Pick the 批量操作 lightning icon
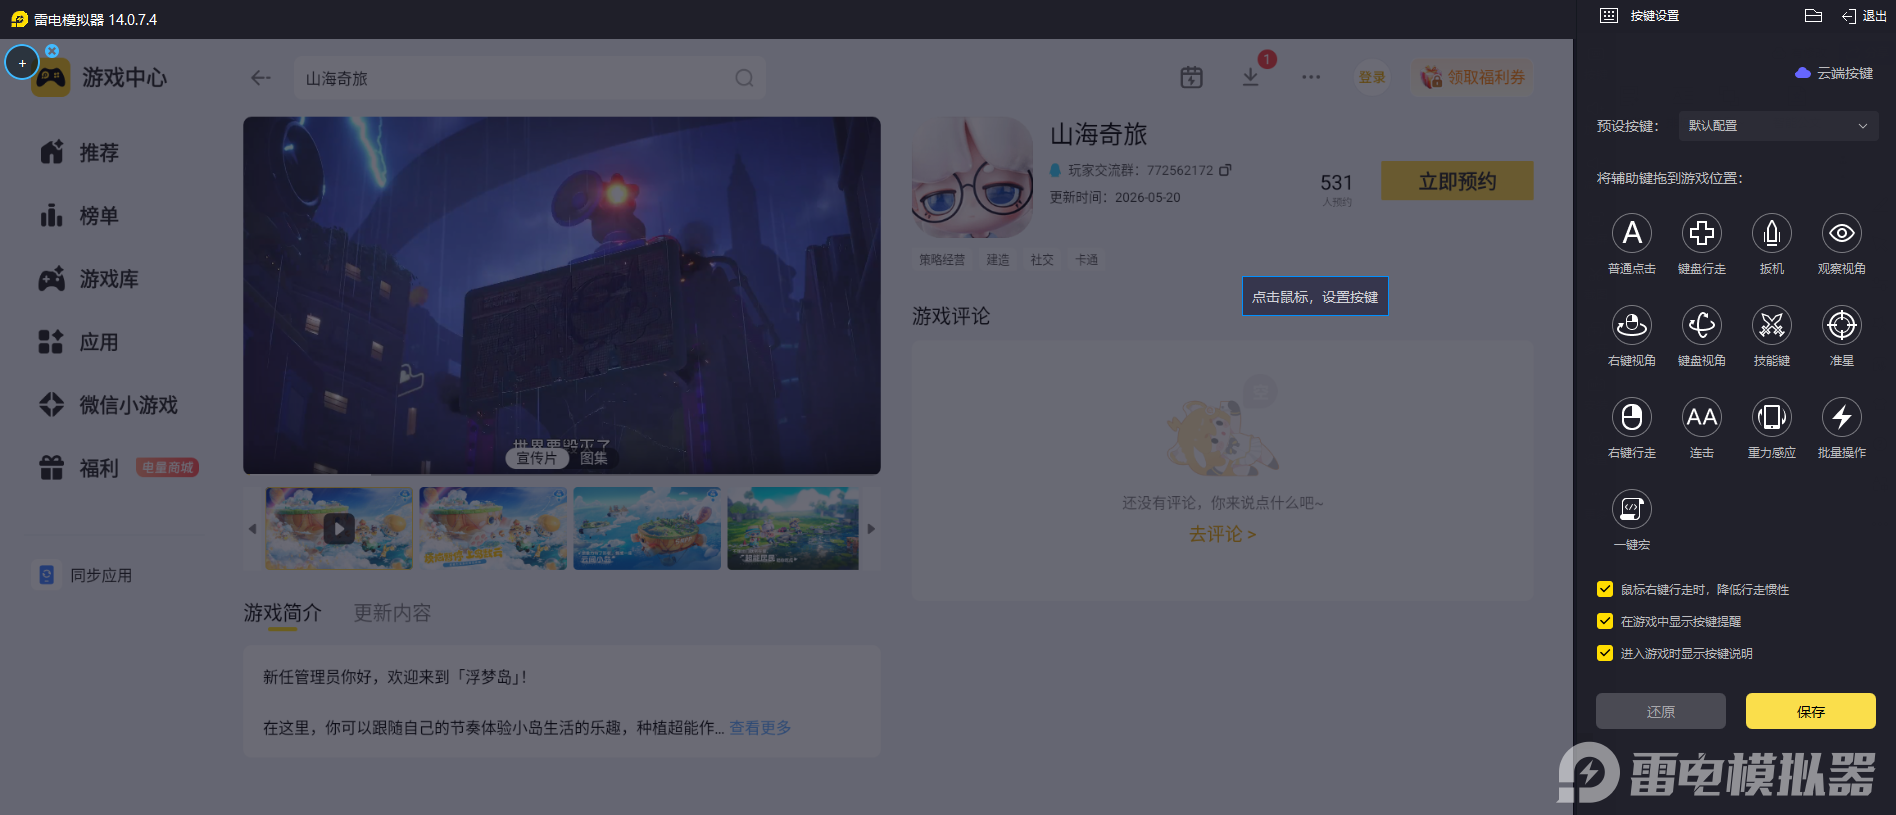The image size is (1896, 815). click(1842, 417)
